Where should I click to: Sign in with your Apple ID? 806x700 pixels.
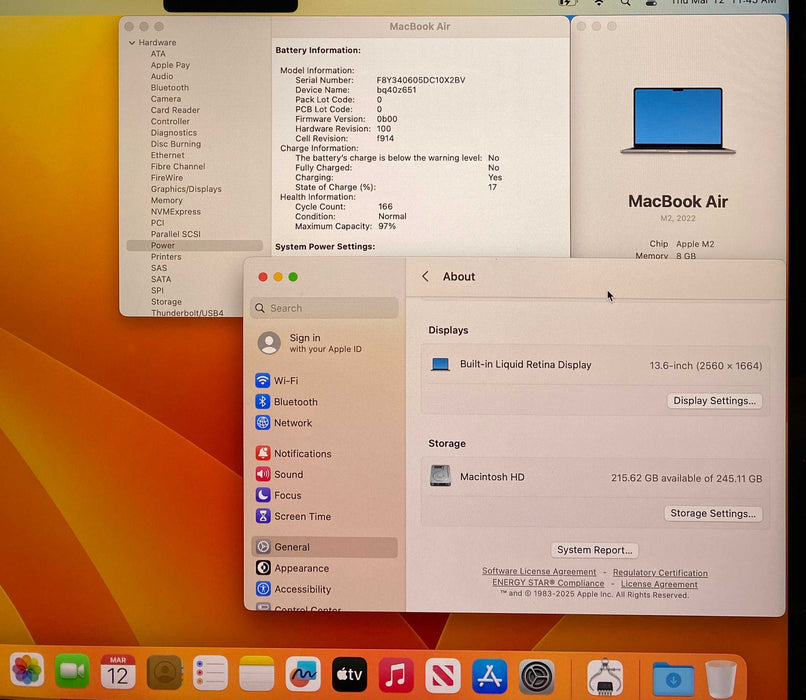pos(310,343)
